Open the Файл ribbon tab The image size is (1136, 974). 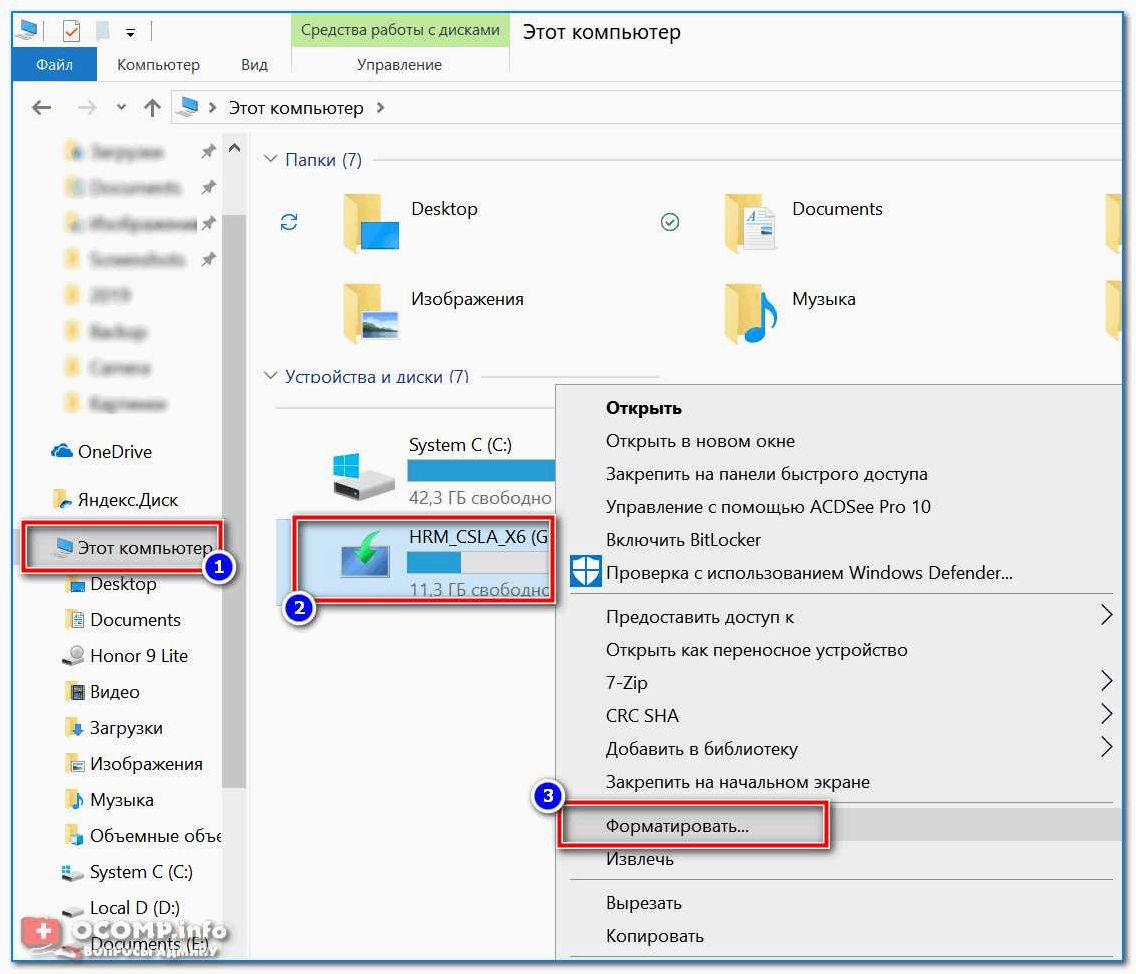tap(54, 64)
